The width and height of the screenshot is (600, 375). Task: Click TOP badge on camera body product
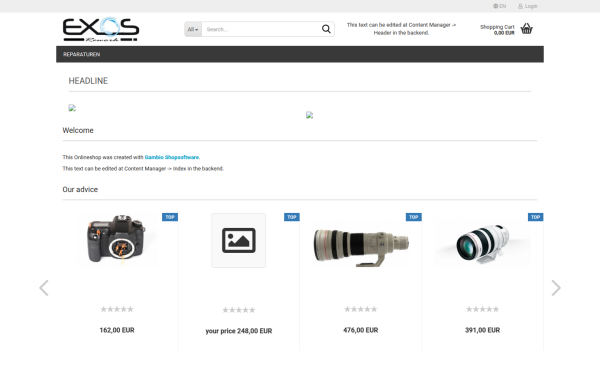pyautogui.click(x=170, y=217)
